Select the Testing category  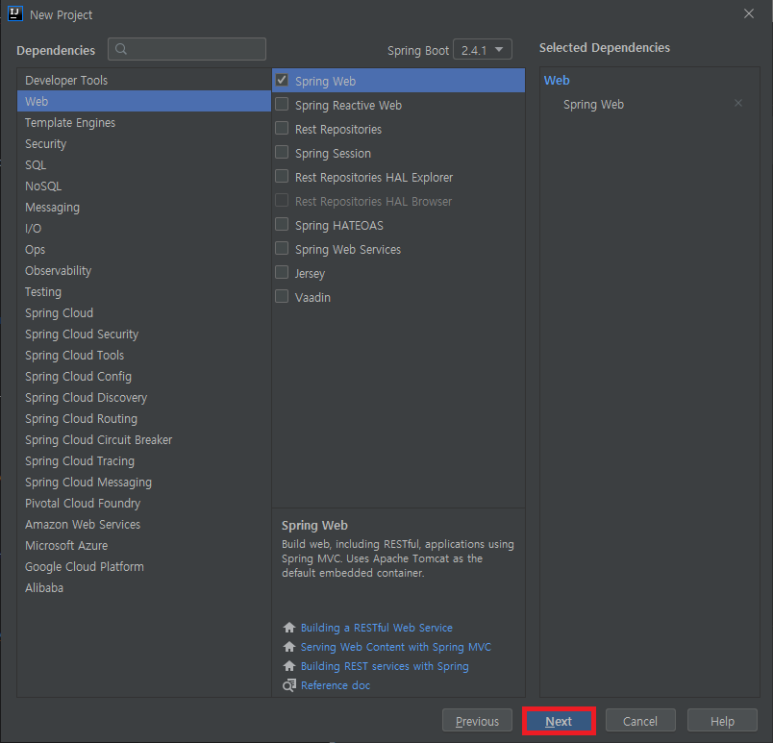click(x=144, y=291)
